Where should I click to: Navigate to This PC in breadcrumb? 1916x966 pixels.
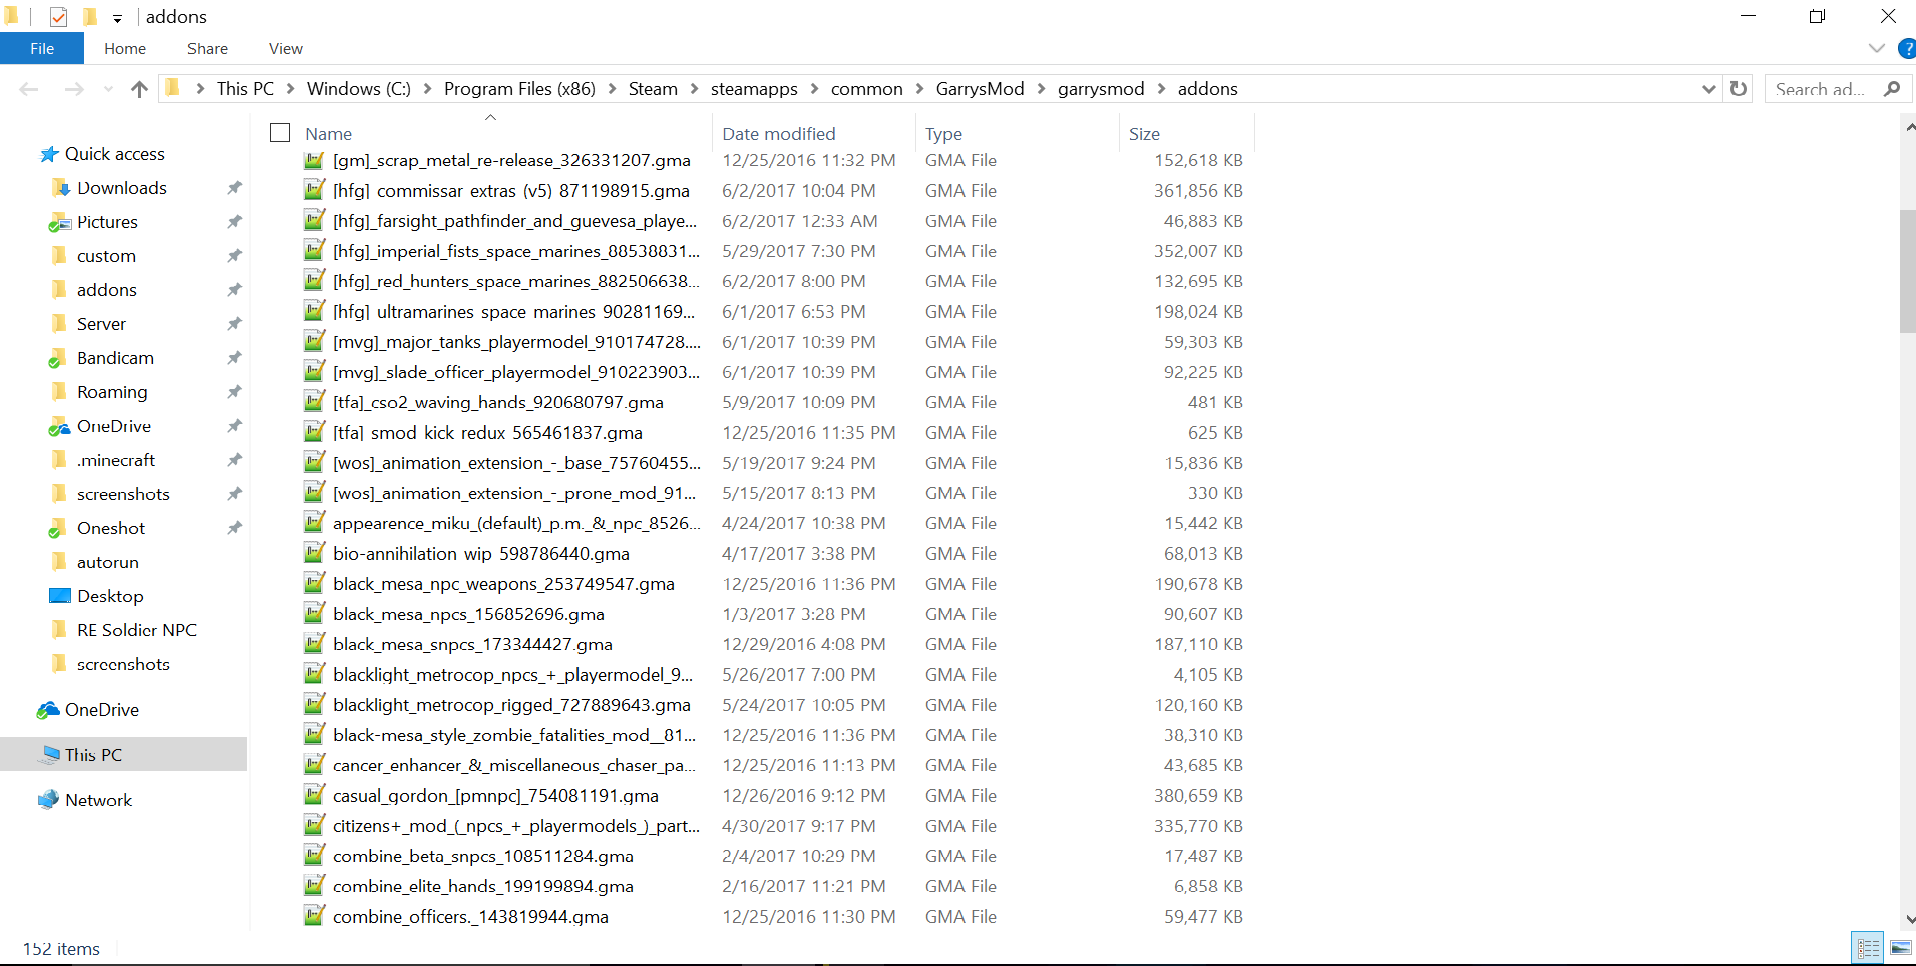point(245,89)
